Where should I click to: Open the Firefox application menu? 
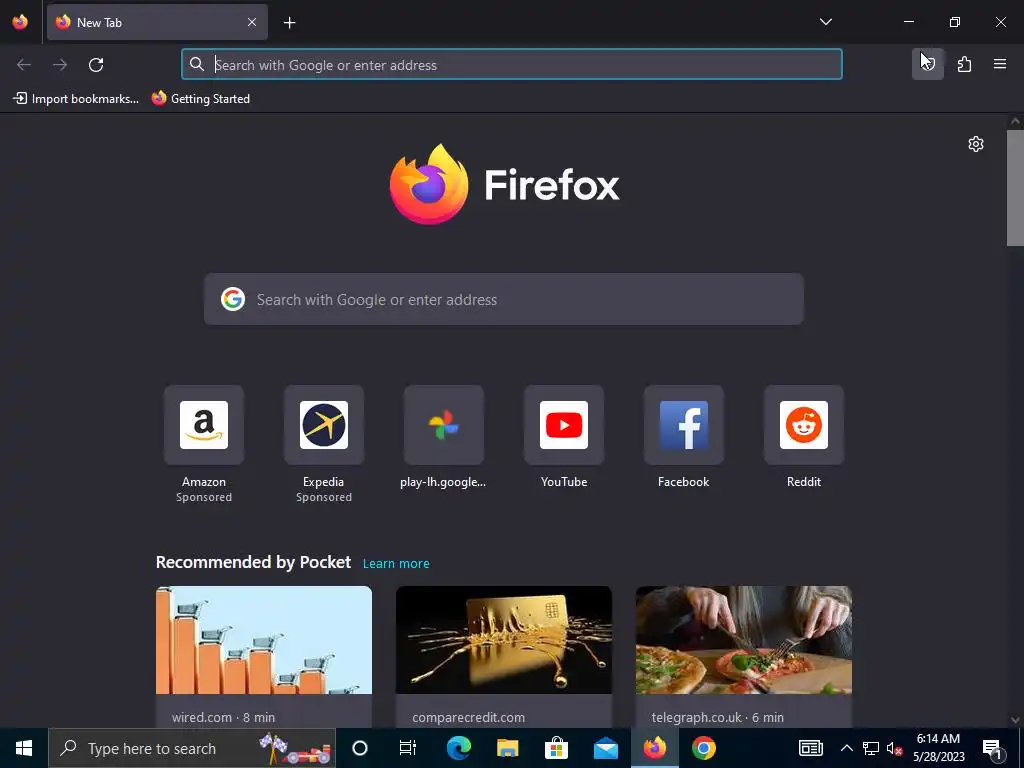pyautogui.click(x=1000, y=64)
